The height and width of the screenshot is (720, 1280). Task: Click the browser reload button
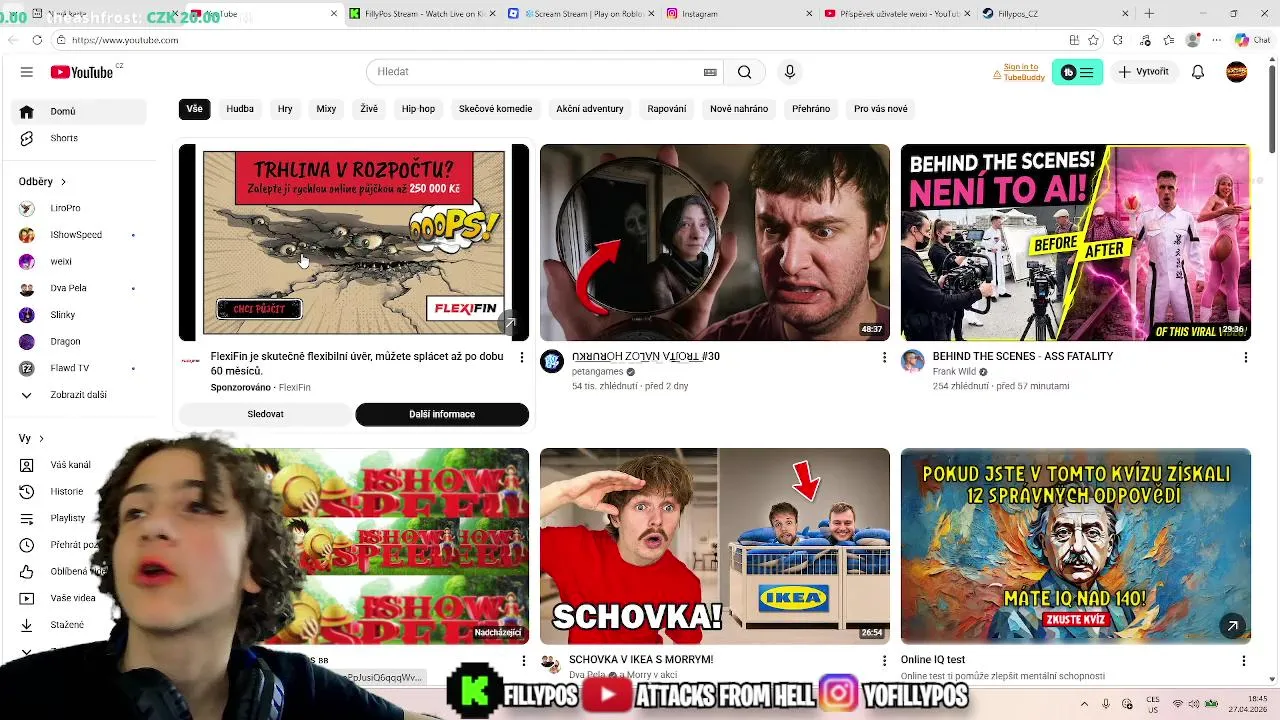(37, 40)
